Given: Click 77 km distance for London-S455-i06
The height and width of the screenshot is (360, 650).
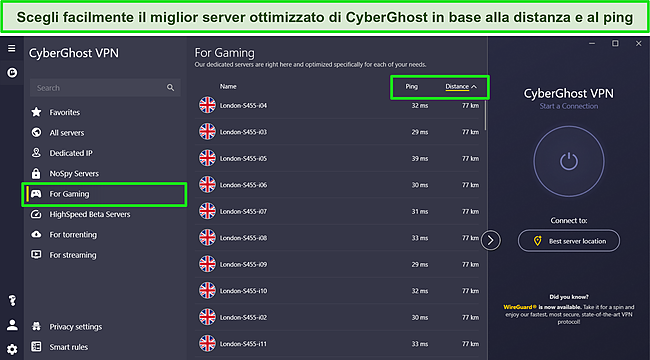Looking at the screenshot, I should point(471,185).
